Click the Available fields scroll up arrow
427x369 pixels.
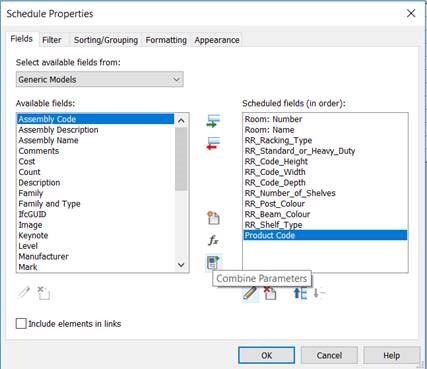(x=181, y=120)
